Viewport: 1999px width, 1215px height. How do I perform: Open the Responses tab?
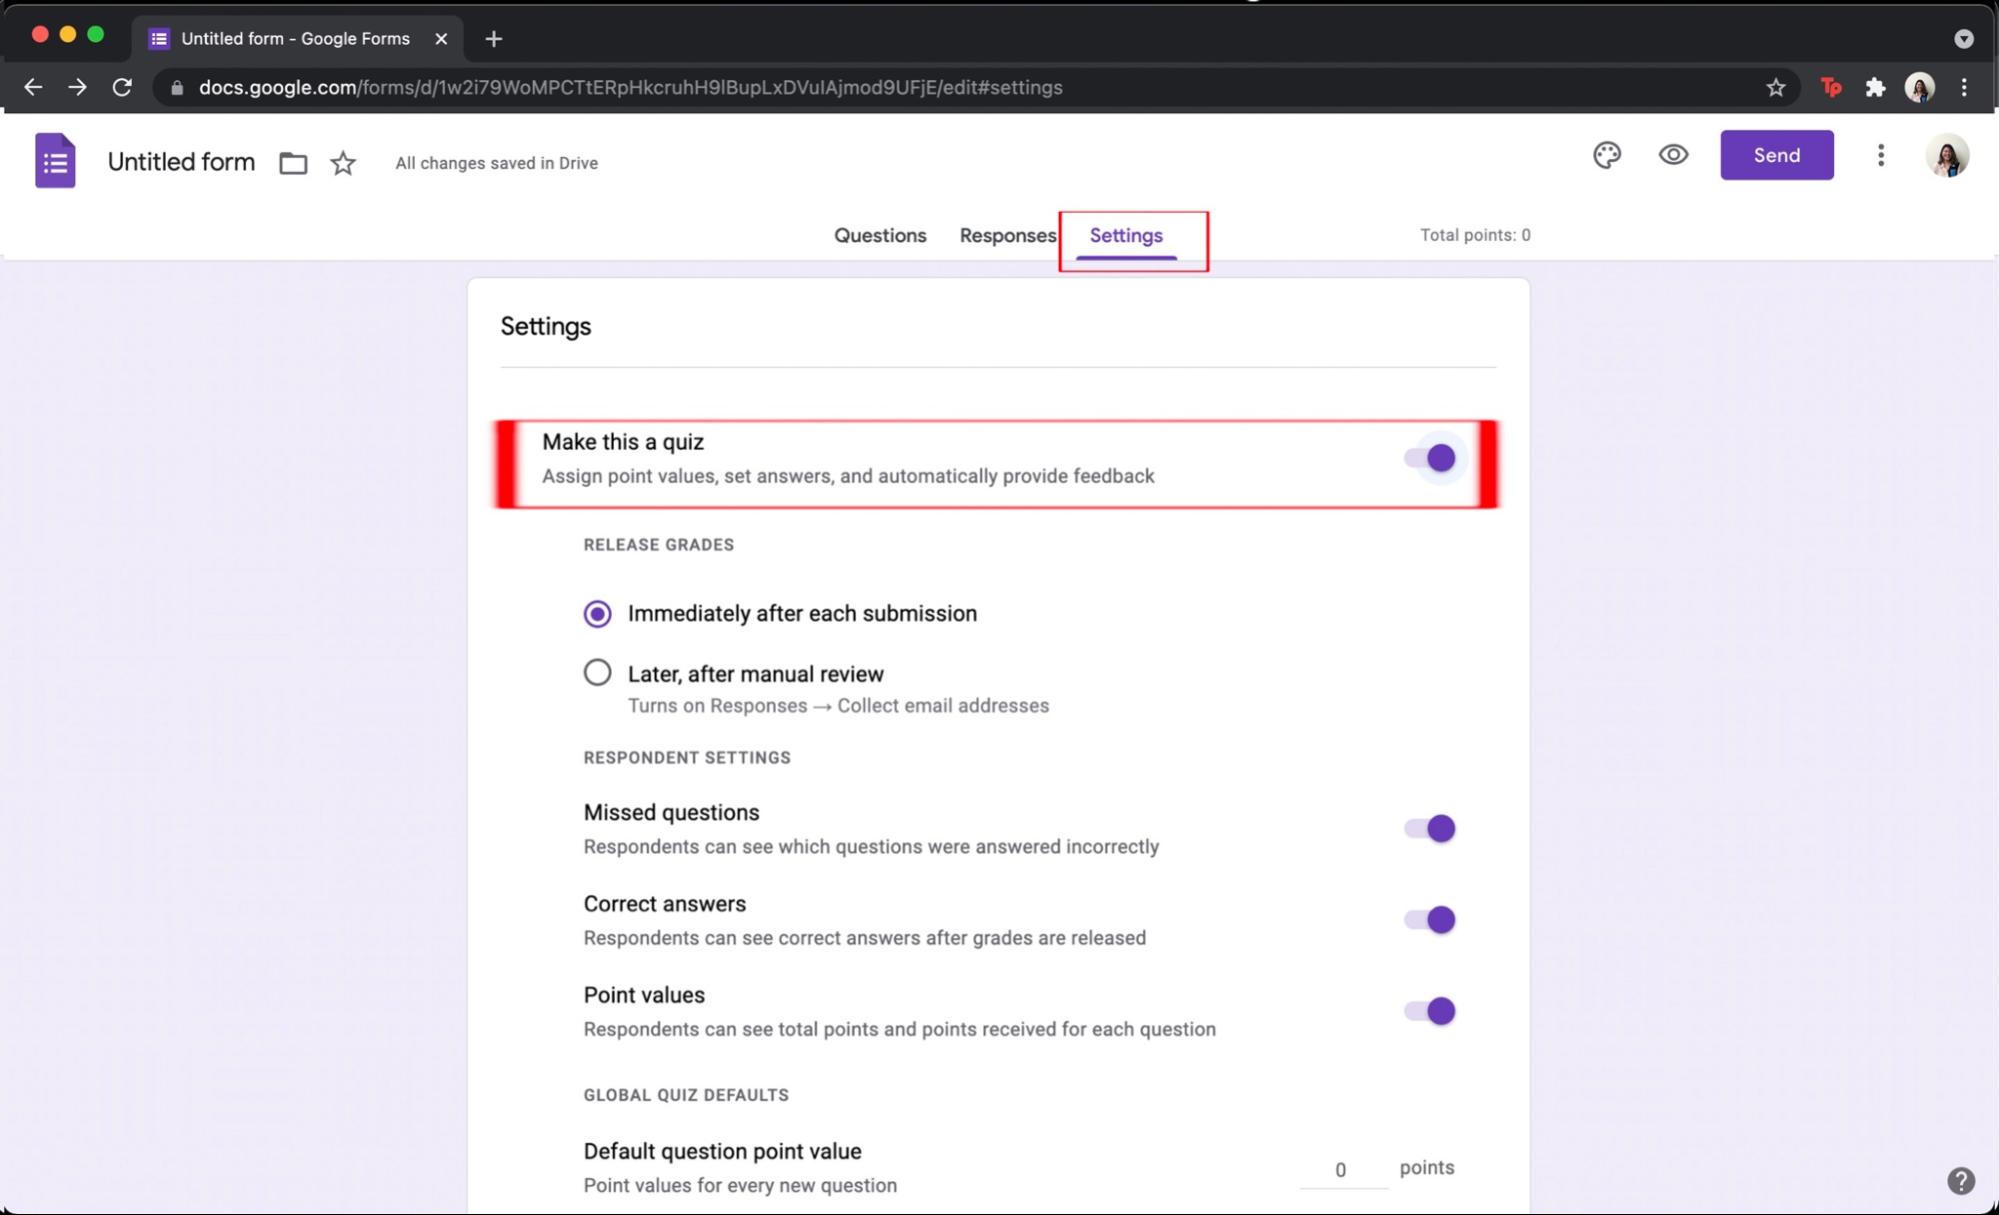[1007, 235]
